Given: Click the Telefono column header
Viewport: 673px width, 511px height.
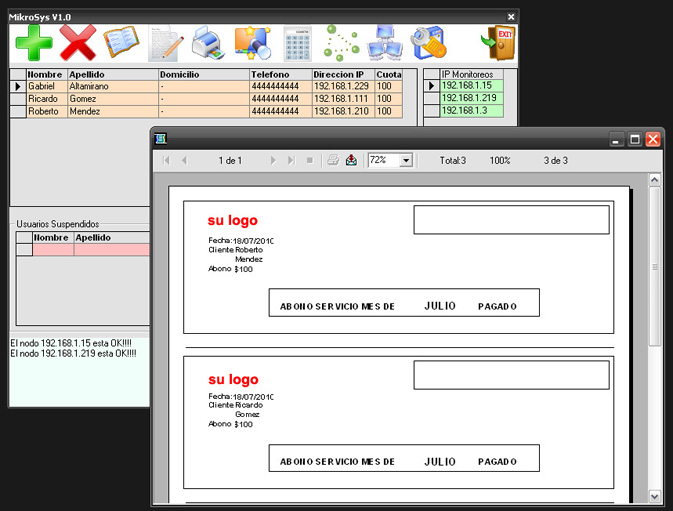Looking at the screenshot, I should [x=280, y=75].
